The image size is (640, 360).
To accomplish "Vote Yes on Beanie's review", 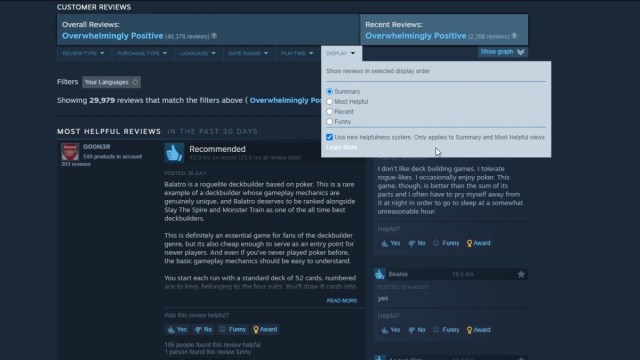I will point(391,330).
